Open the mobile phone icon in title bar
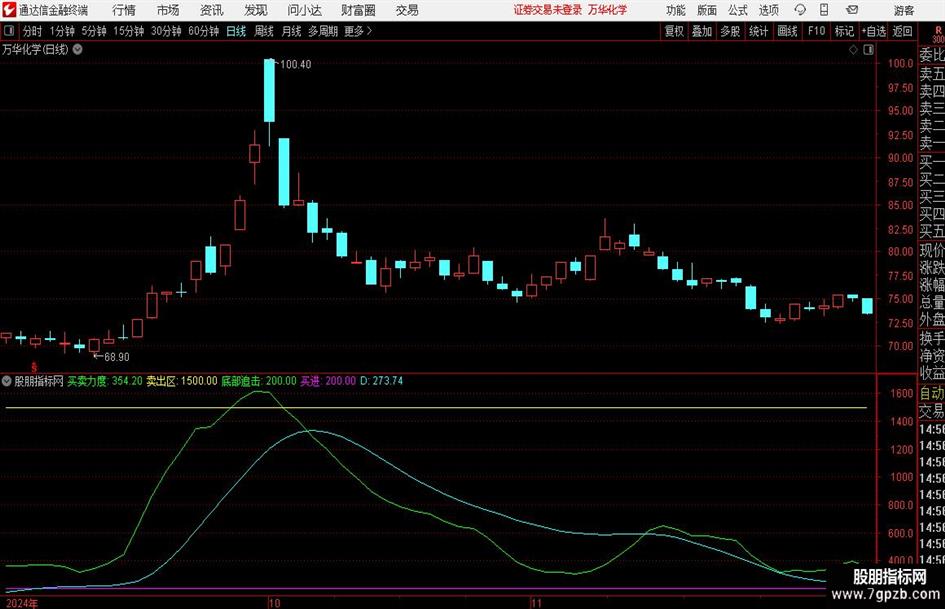Image resolution: width=945 pixels, height=609 pixels. point(824,10)
